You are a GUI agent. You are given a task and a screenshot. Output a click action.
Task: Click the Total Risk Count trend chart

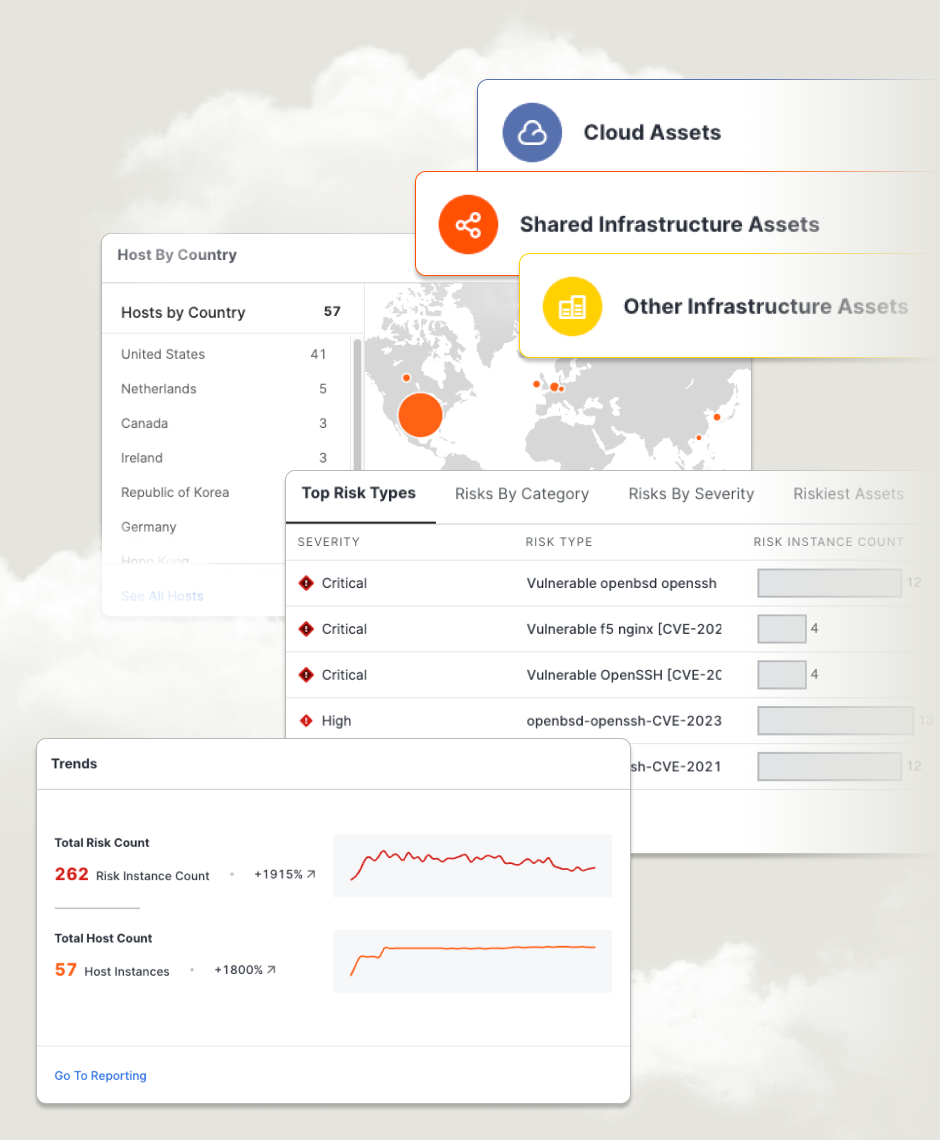472,865
